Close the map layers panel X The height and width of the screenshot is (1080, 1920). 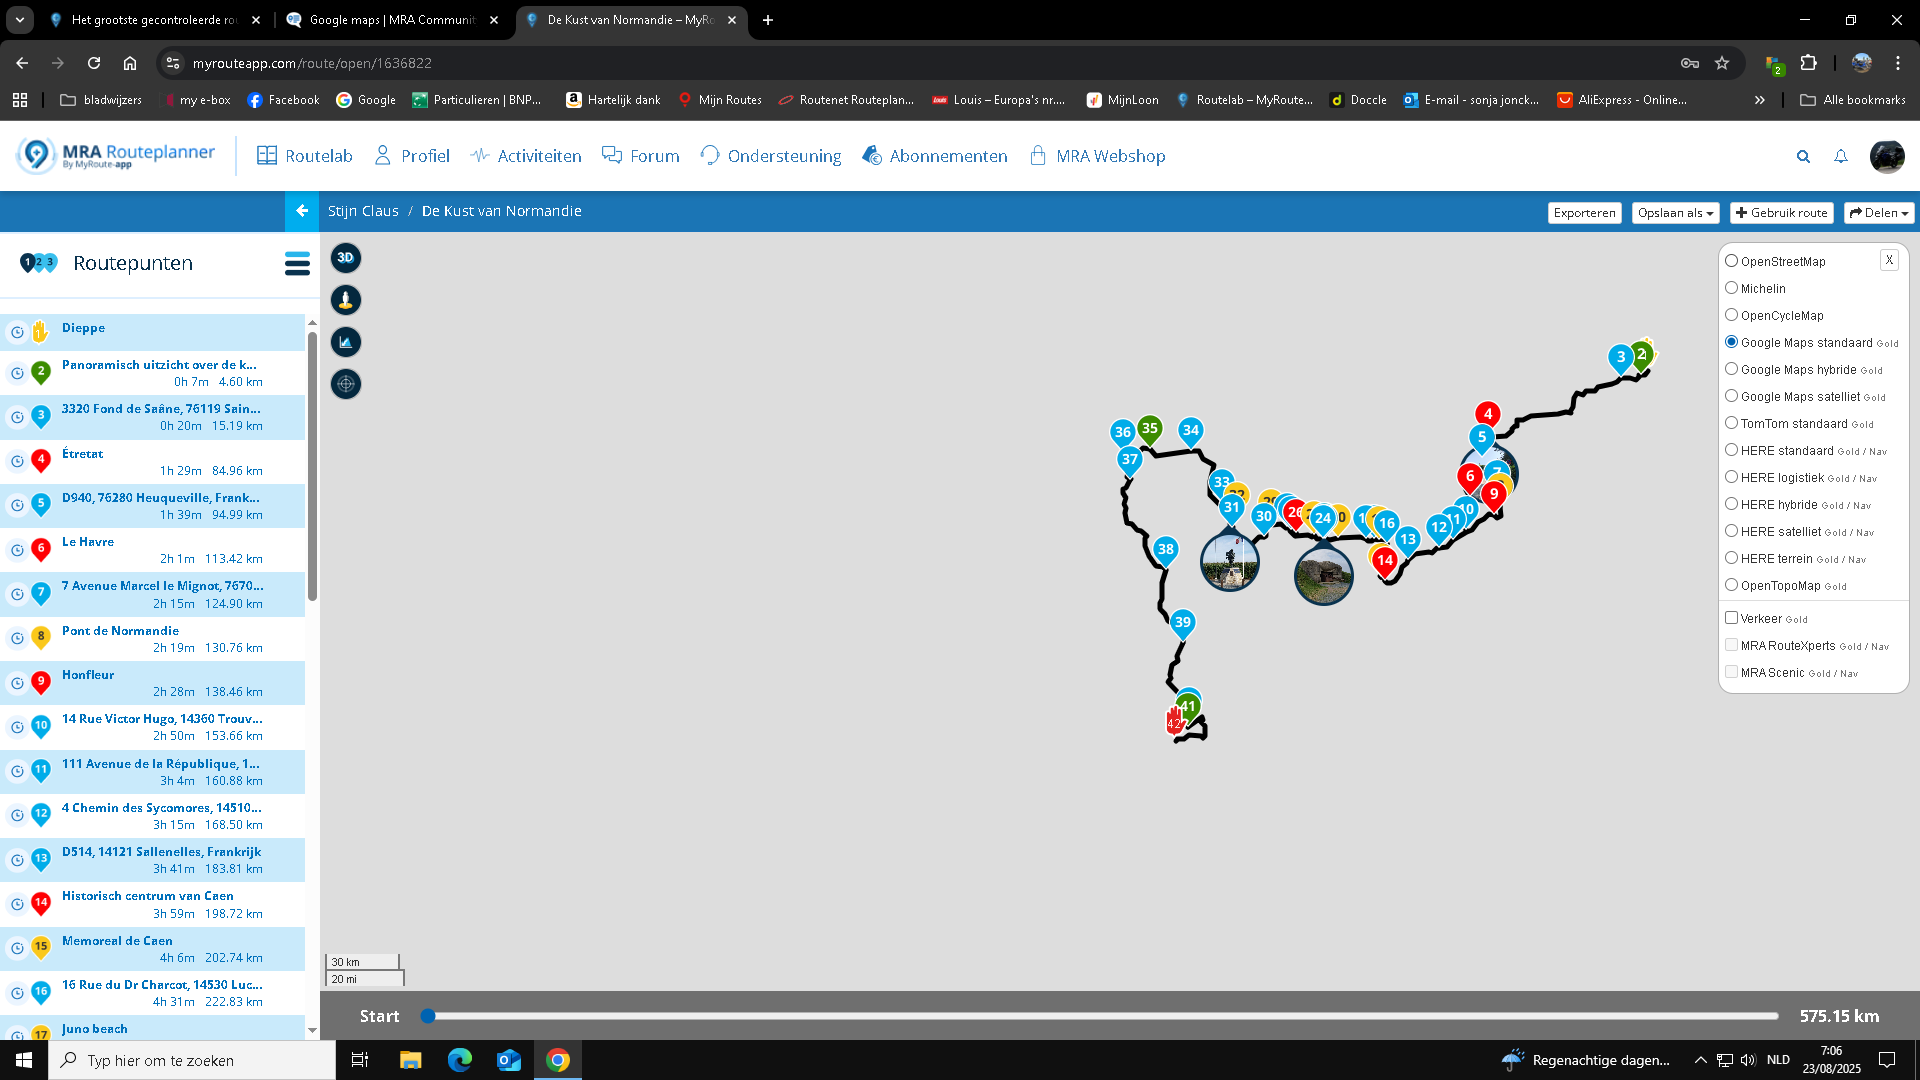1889,260
